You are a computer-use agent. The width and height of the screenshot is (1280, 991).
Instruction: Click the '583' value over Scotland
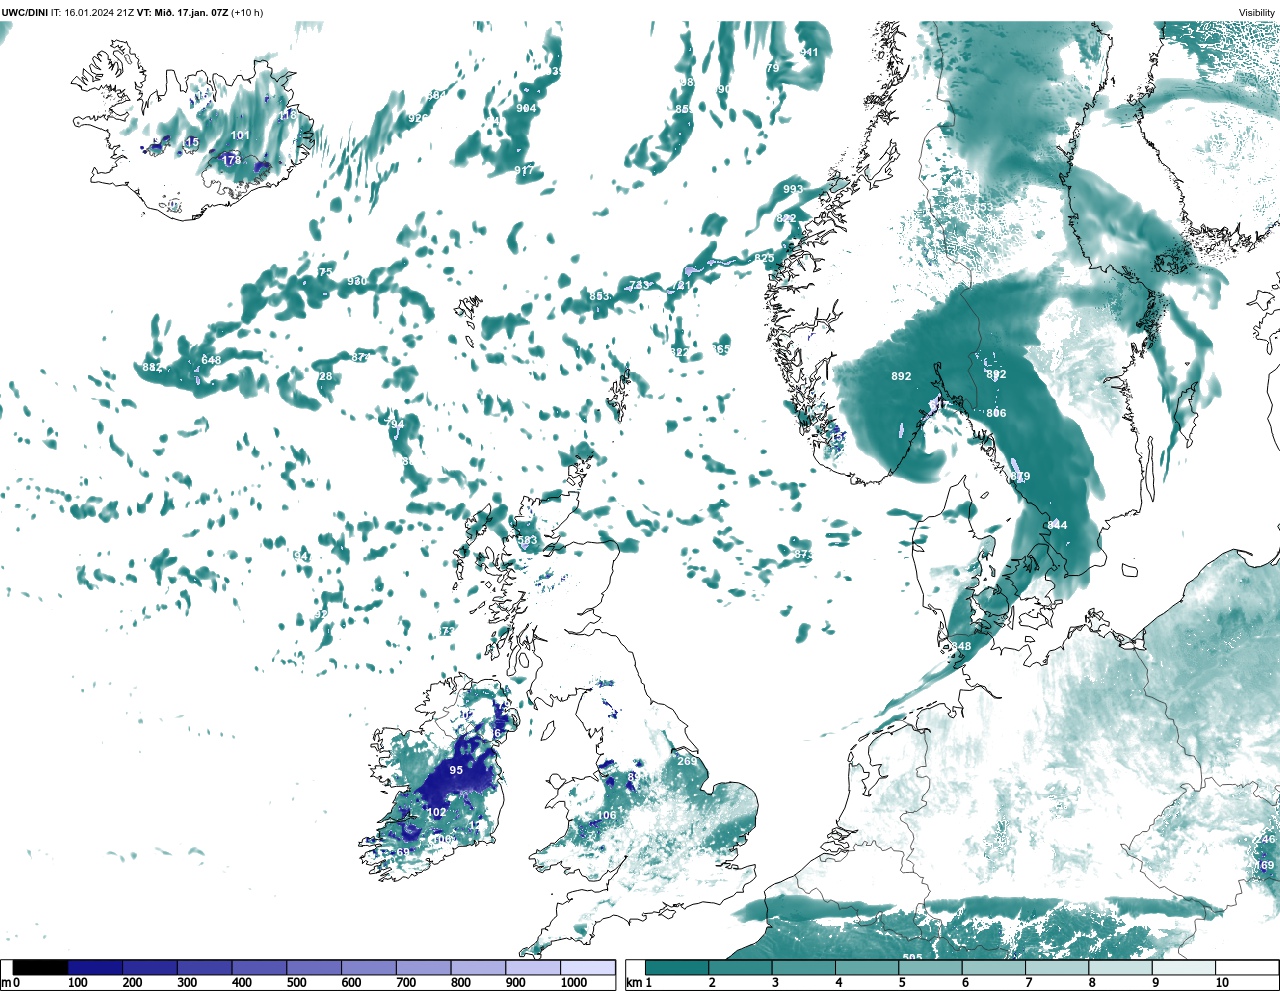(x=527, y=540)
